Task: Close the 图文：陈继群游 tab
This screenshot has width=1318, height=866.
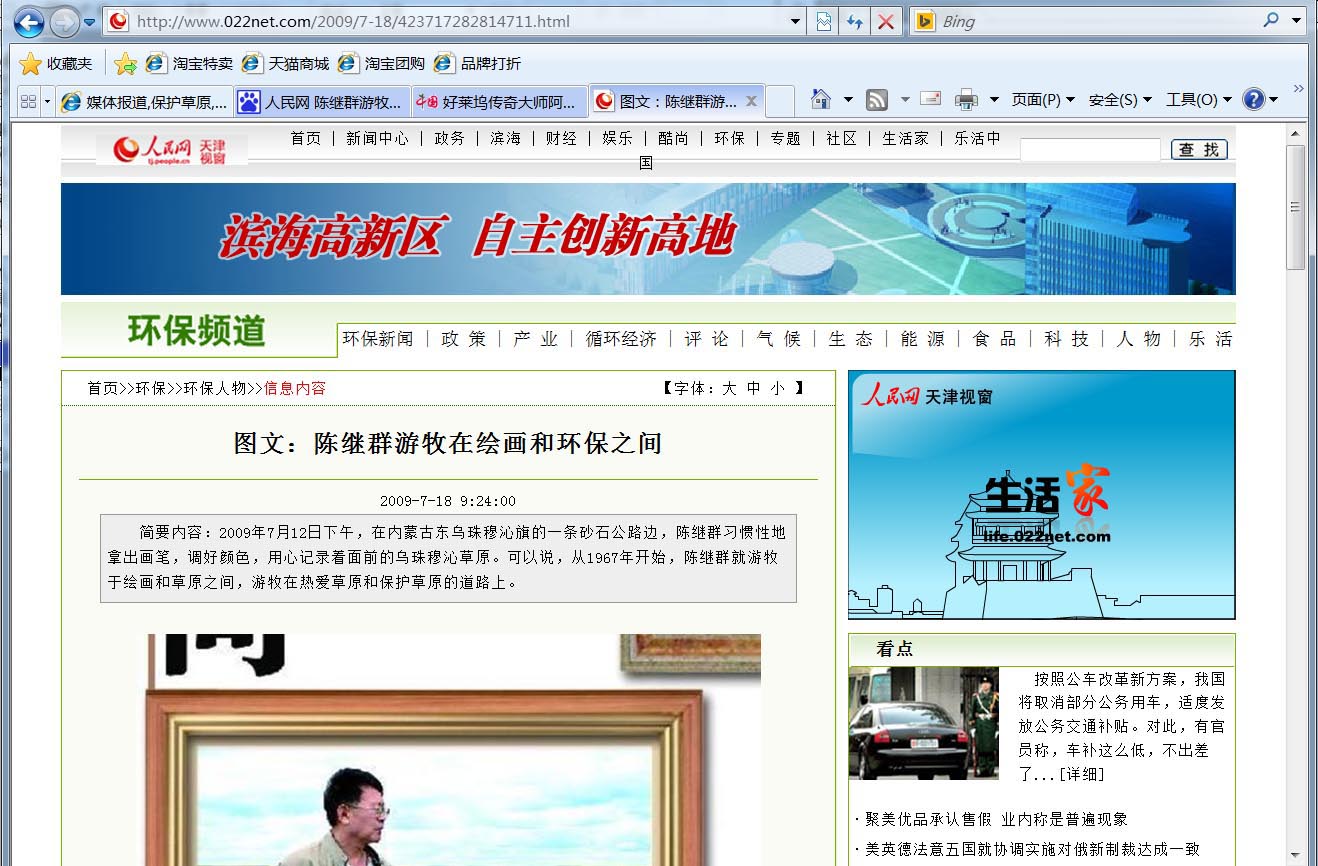Action: (x=752, y=101)
